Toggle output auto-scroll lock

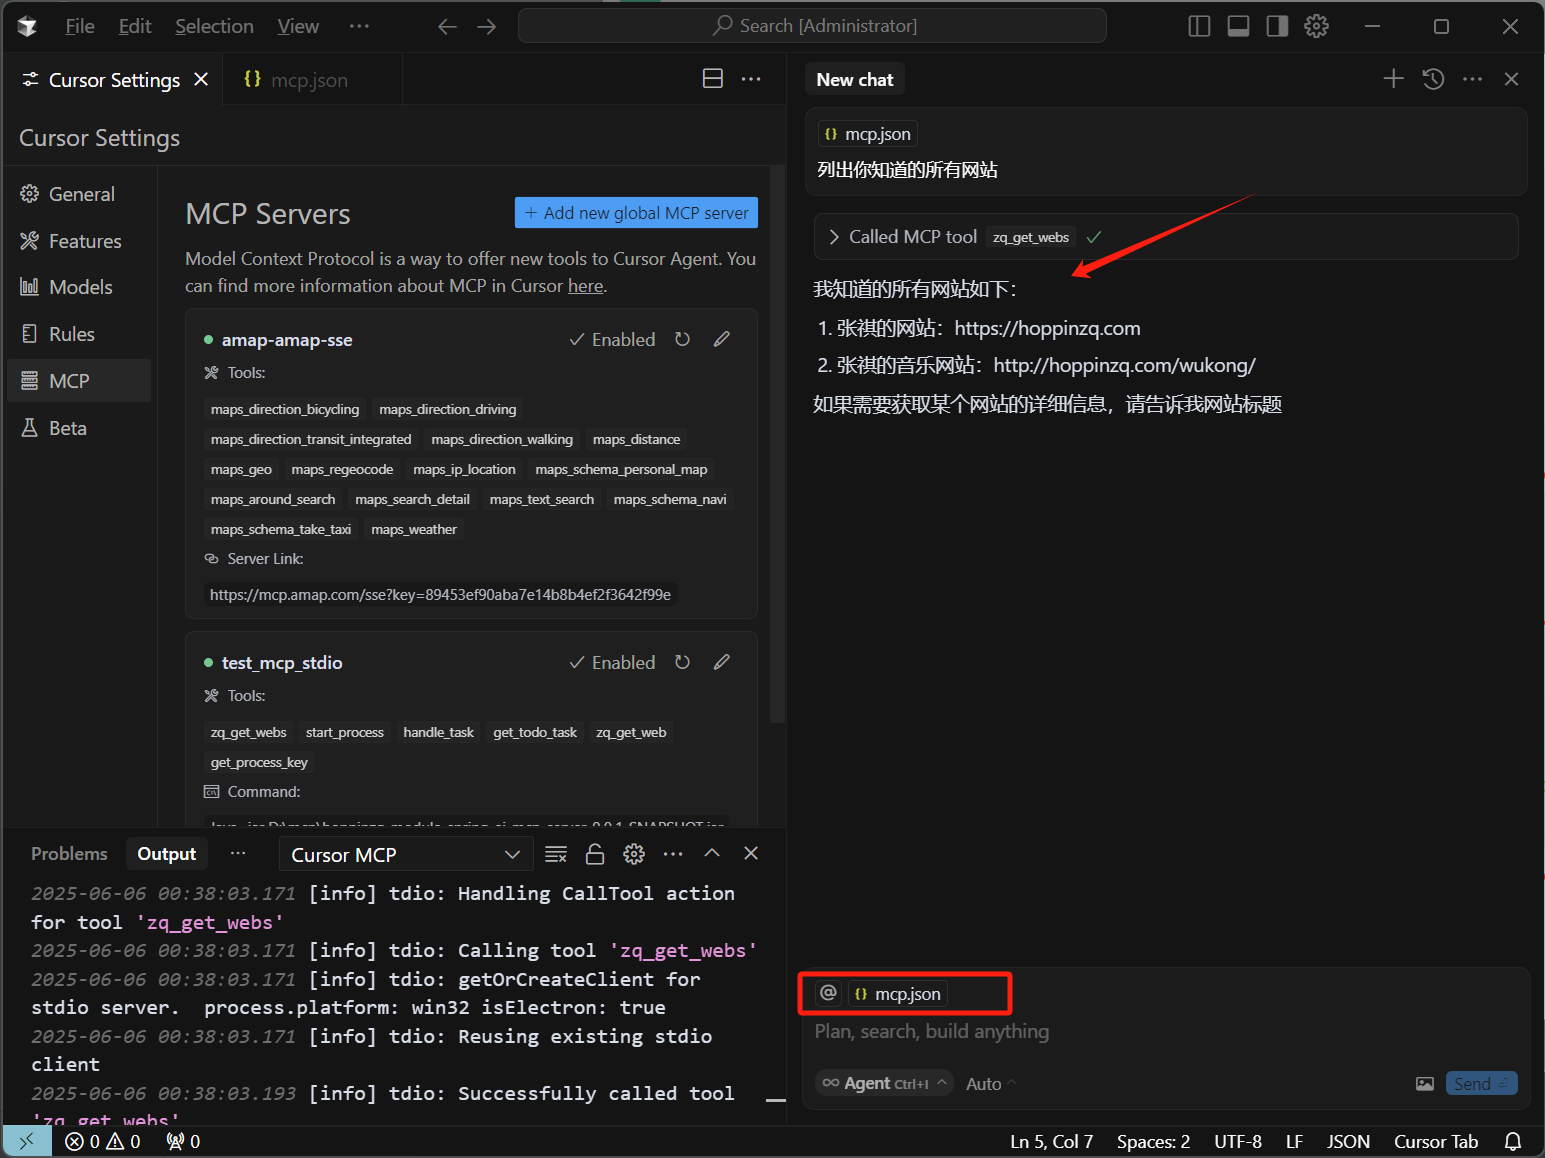coord(595,854)
